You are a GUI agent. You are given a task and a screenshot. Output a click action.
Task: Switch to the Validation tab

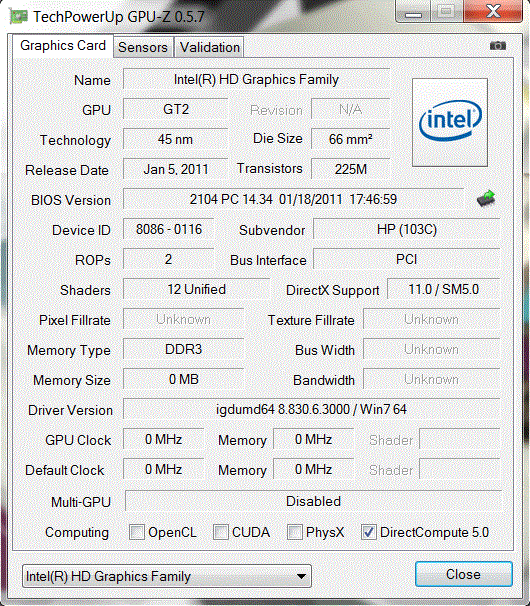point(210,47)
